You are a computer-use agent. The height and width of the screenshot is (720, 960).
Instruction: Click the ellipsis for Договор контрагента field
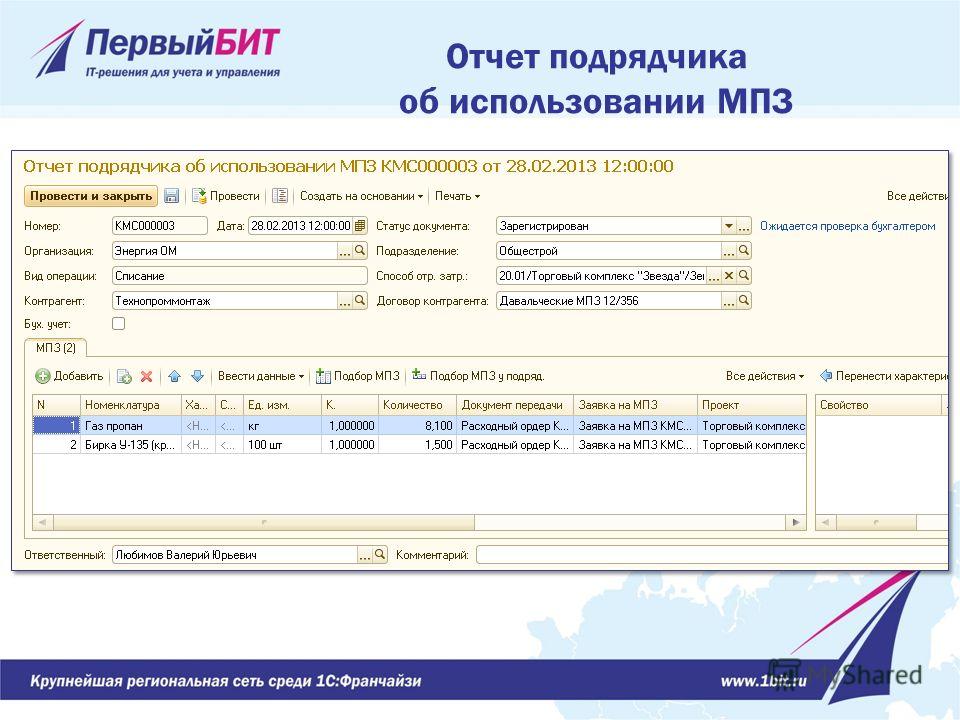pyautogui.click(x=729, y=301)
